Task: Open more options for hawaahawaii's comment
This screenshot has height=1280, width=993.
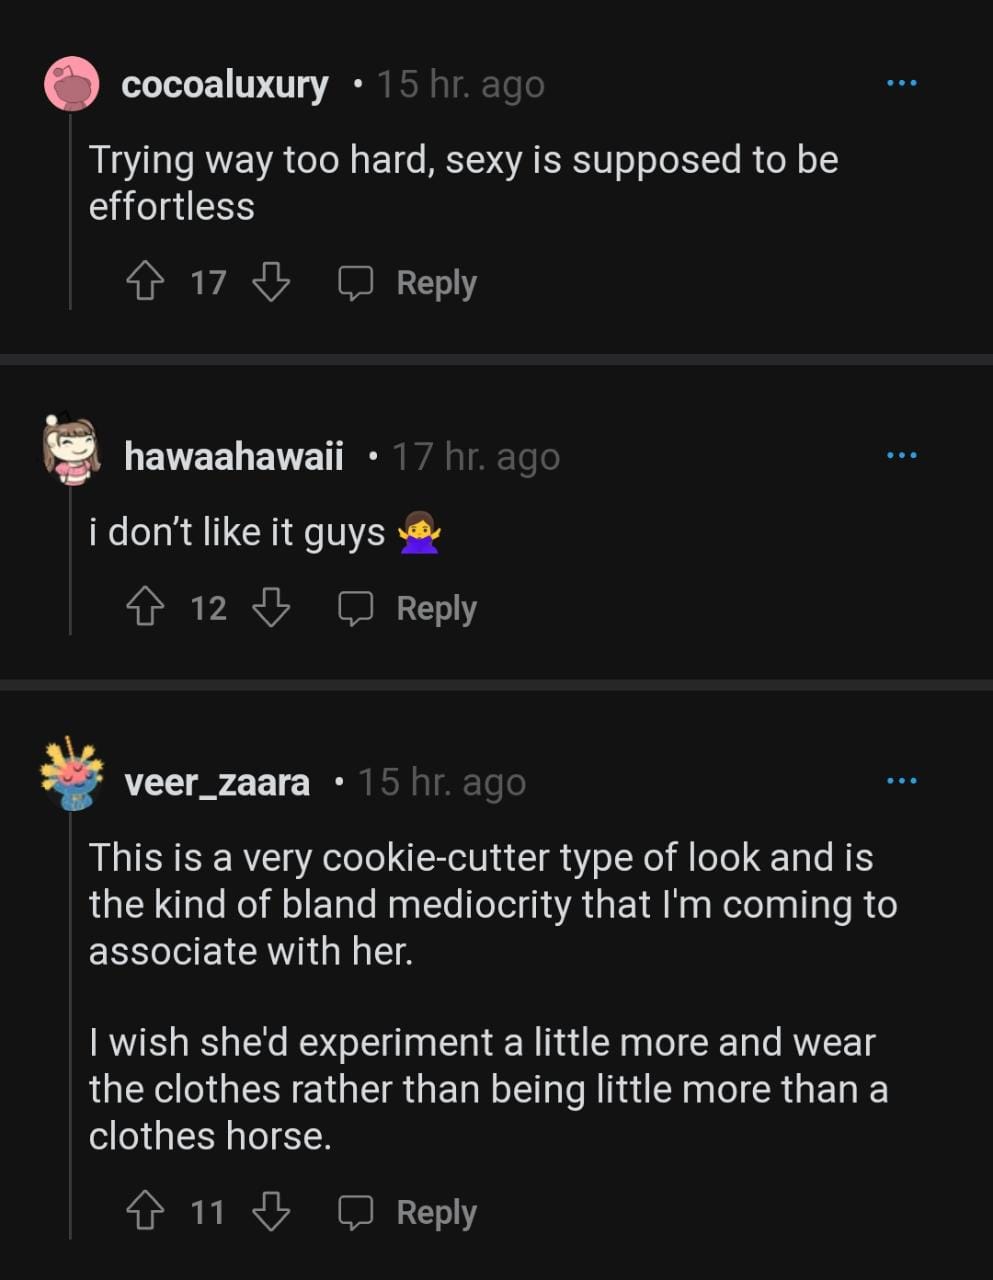Action: click(901, 456)
